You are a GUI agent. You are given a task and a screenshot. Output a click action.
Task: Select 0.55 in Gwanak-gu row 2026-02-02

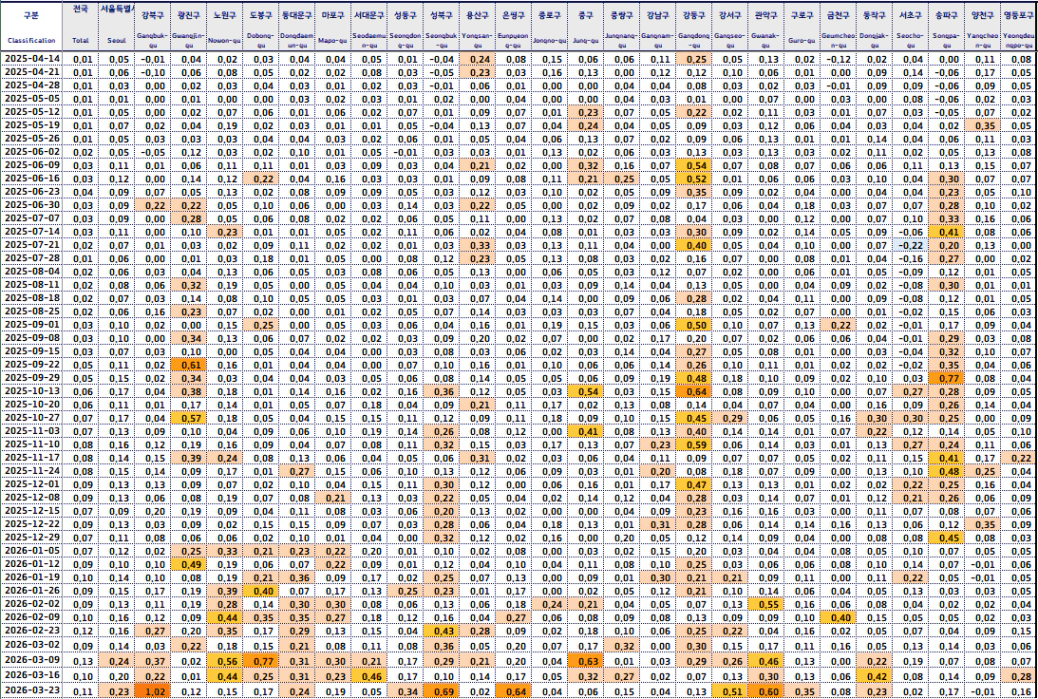point(765,604)
